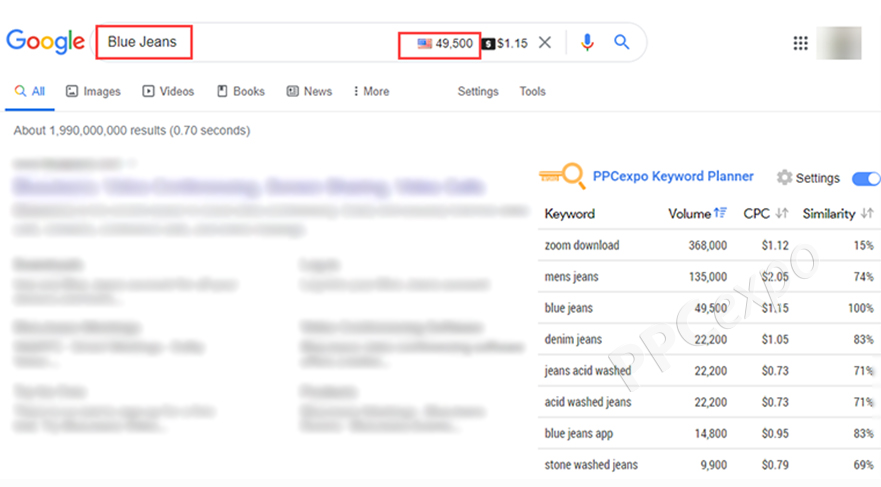Open the Google apps grid icon

coord(800,43)
